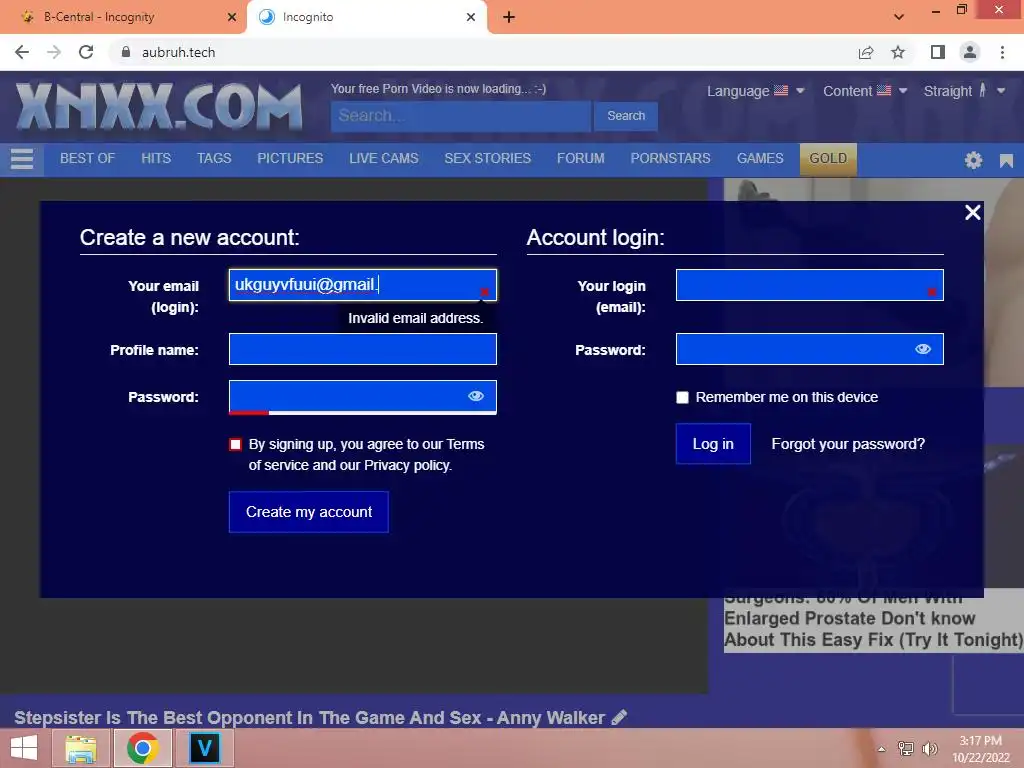The image size is (1024, 768).
Task: Open the GOLD menu item
Action: 828,159
